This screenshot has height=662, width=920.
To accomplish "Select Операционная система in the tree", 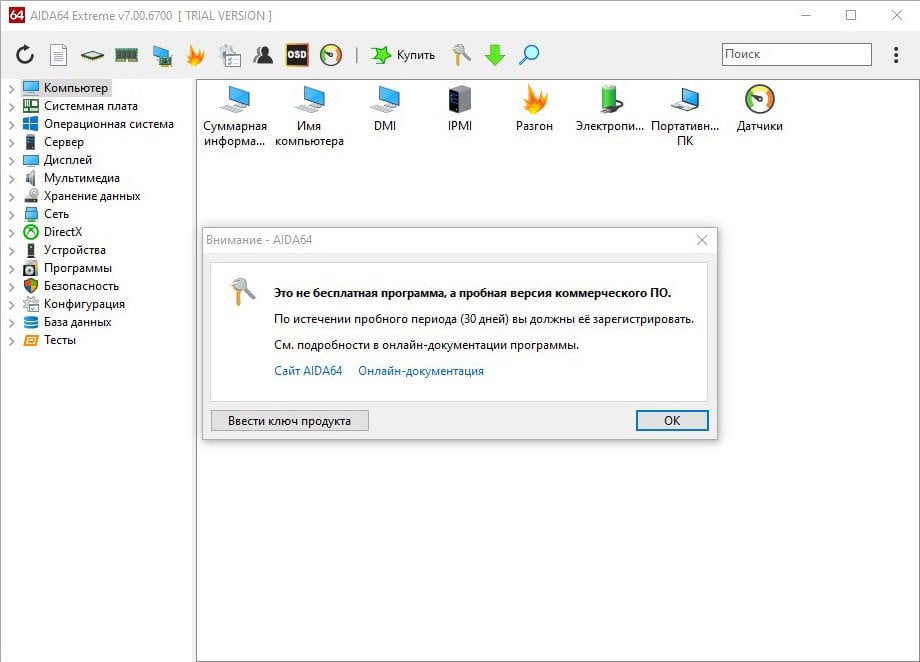I will 99,124.
